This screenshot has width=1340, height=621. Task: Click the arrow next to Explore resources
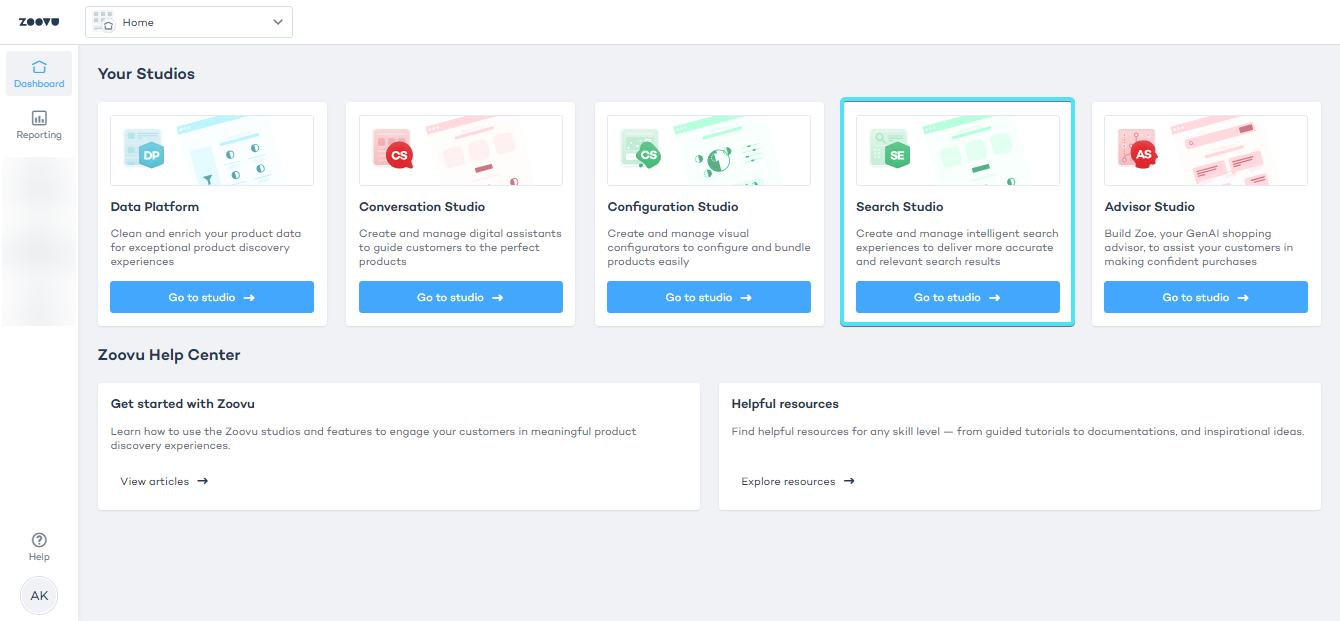pyautogui.click(x=849, y=481)
